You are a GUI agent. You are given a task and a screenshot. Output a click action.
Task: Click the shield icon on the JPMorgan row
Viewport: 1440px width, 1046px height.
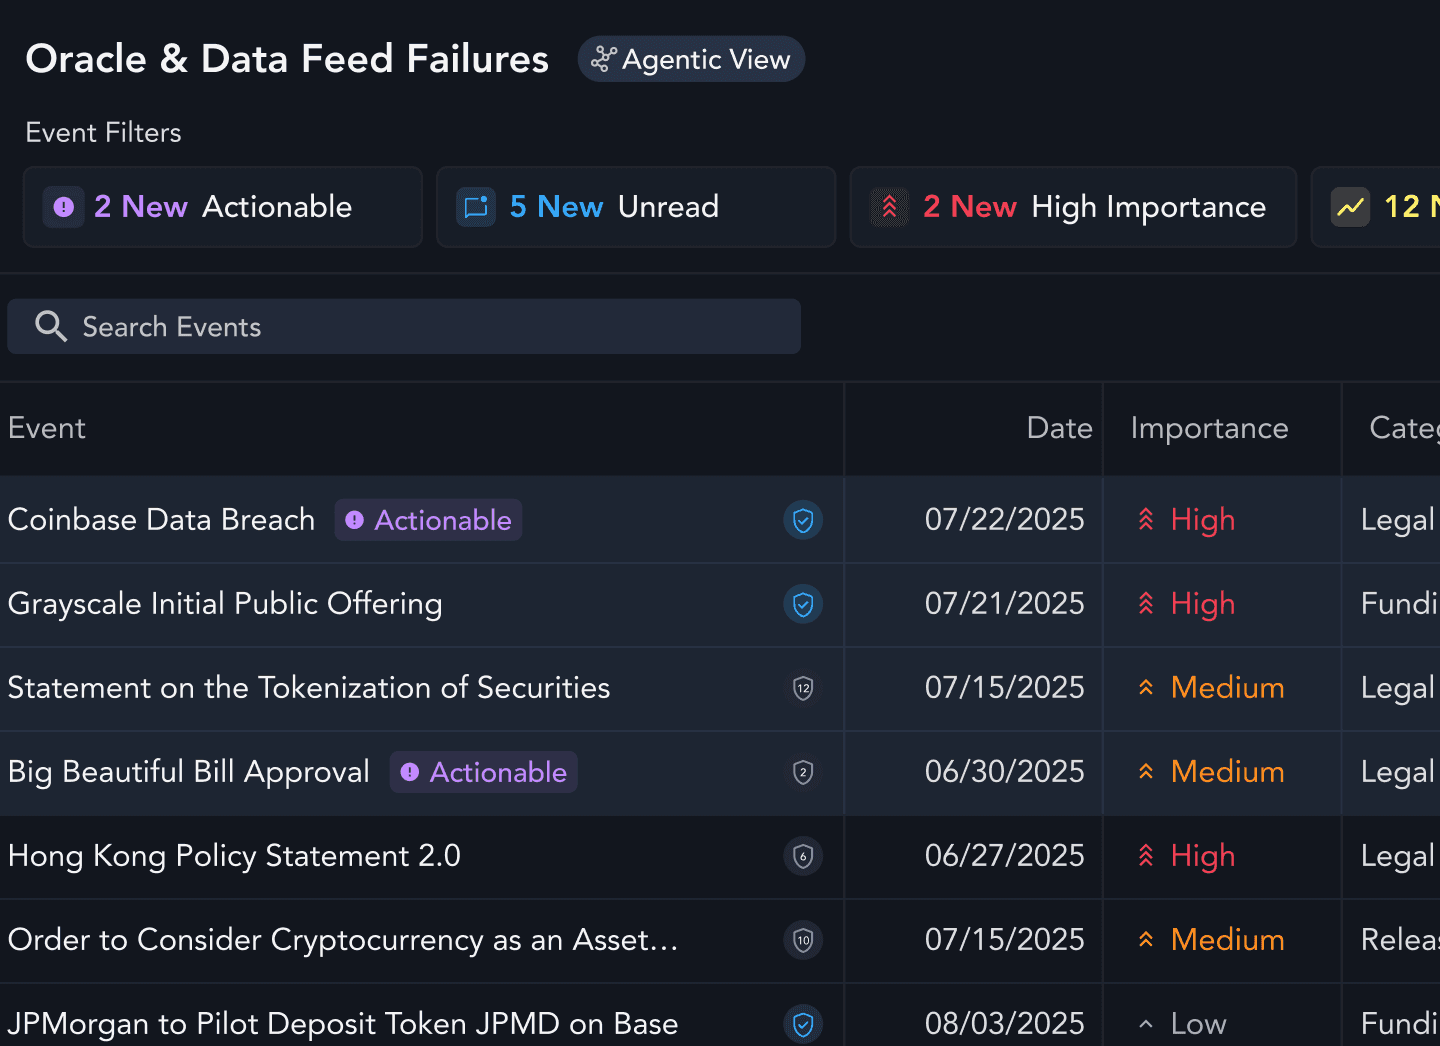pyautogui.click(x=803, y=1024)
